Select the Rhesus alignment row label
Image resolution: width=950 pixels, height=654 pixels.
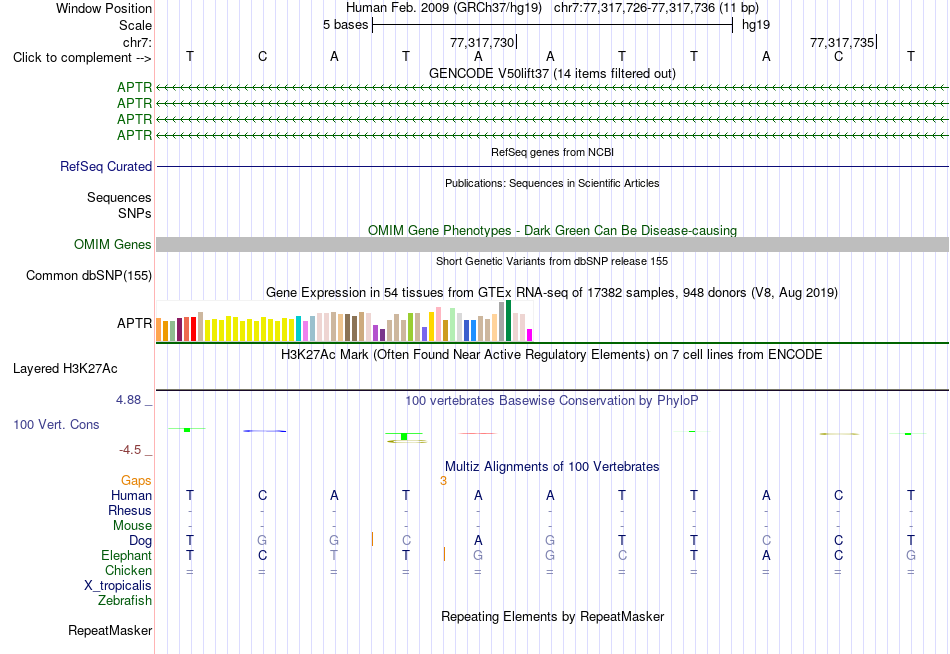130,511
